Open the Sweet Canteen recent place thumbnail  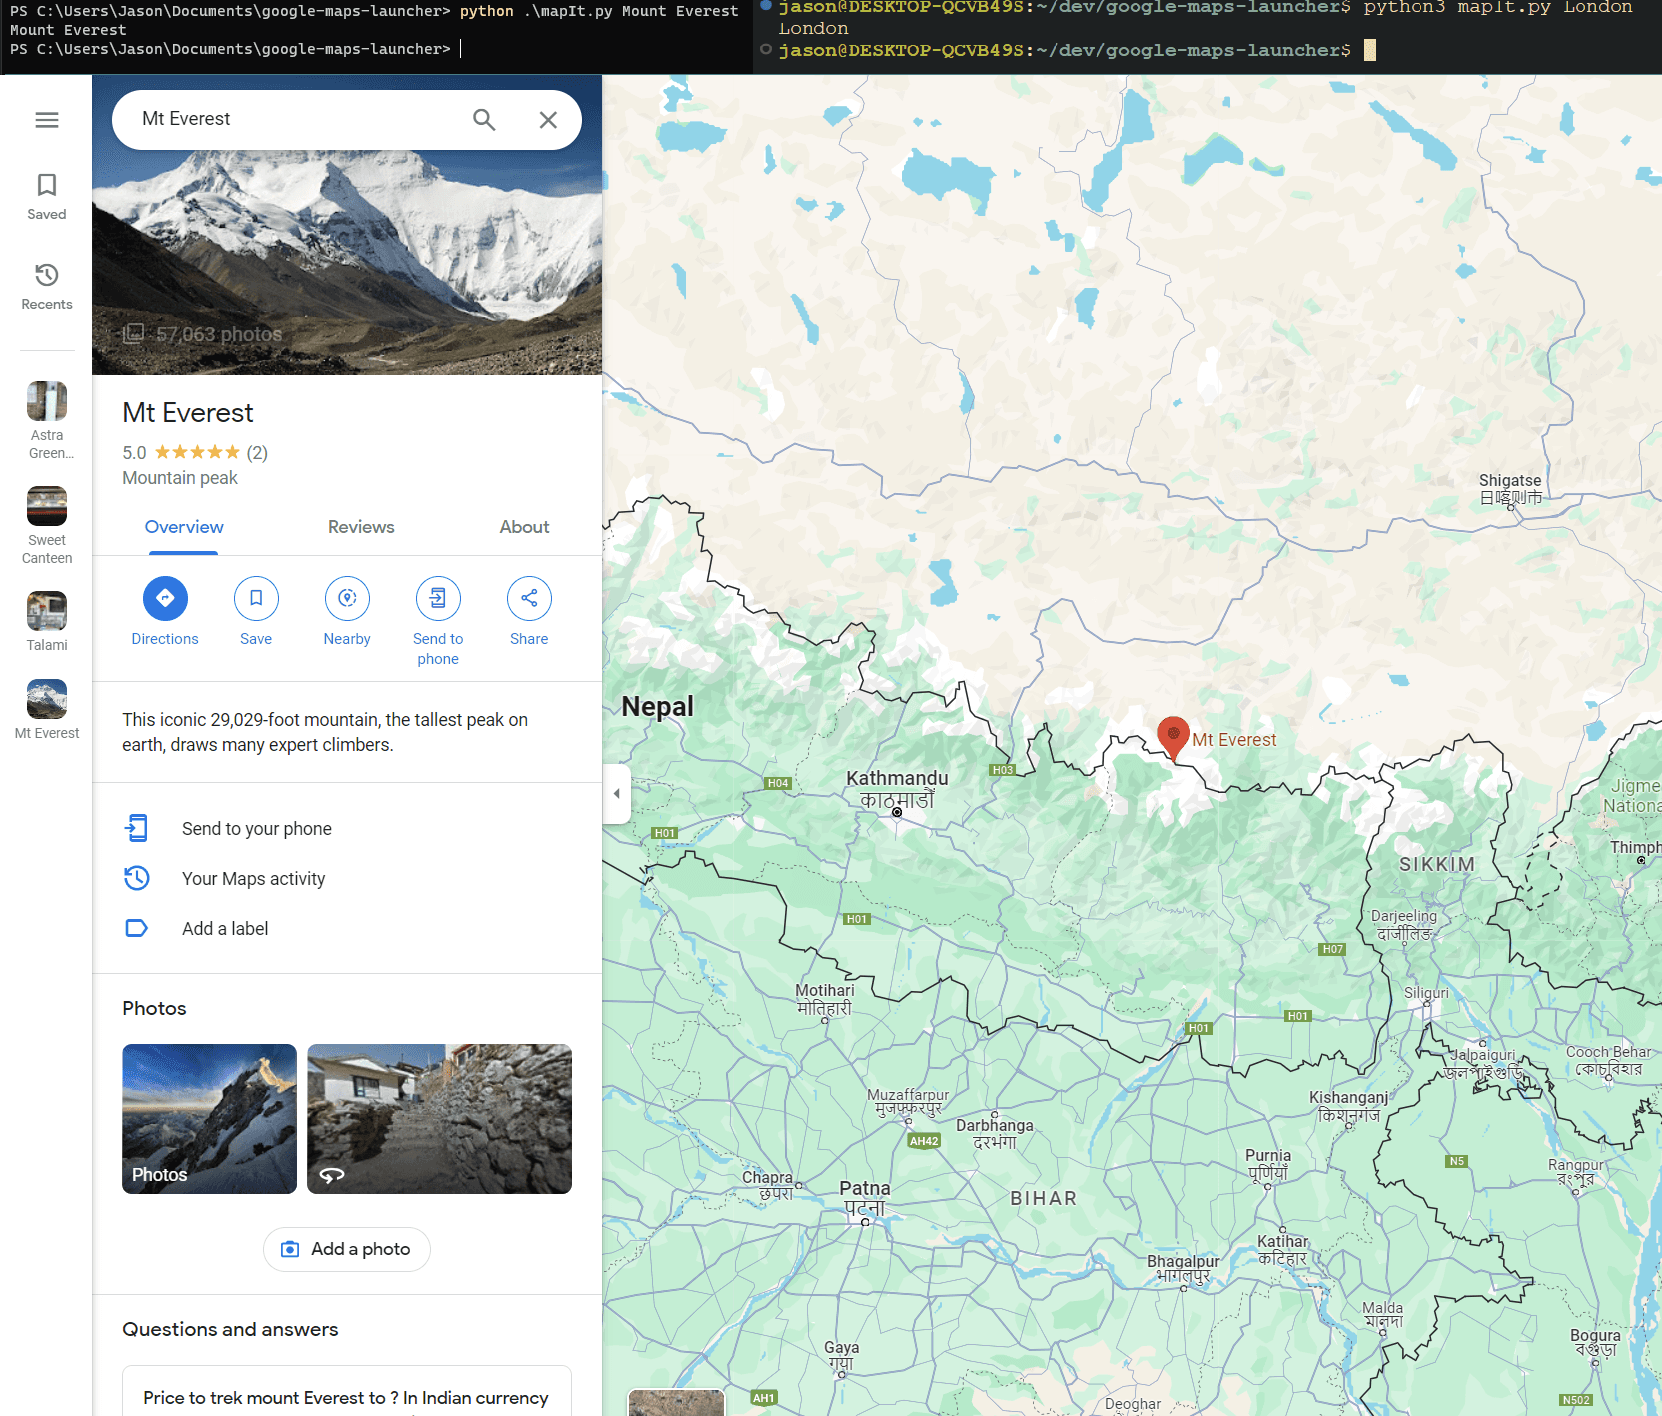pos(47,506)
